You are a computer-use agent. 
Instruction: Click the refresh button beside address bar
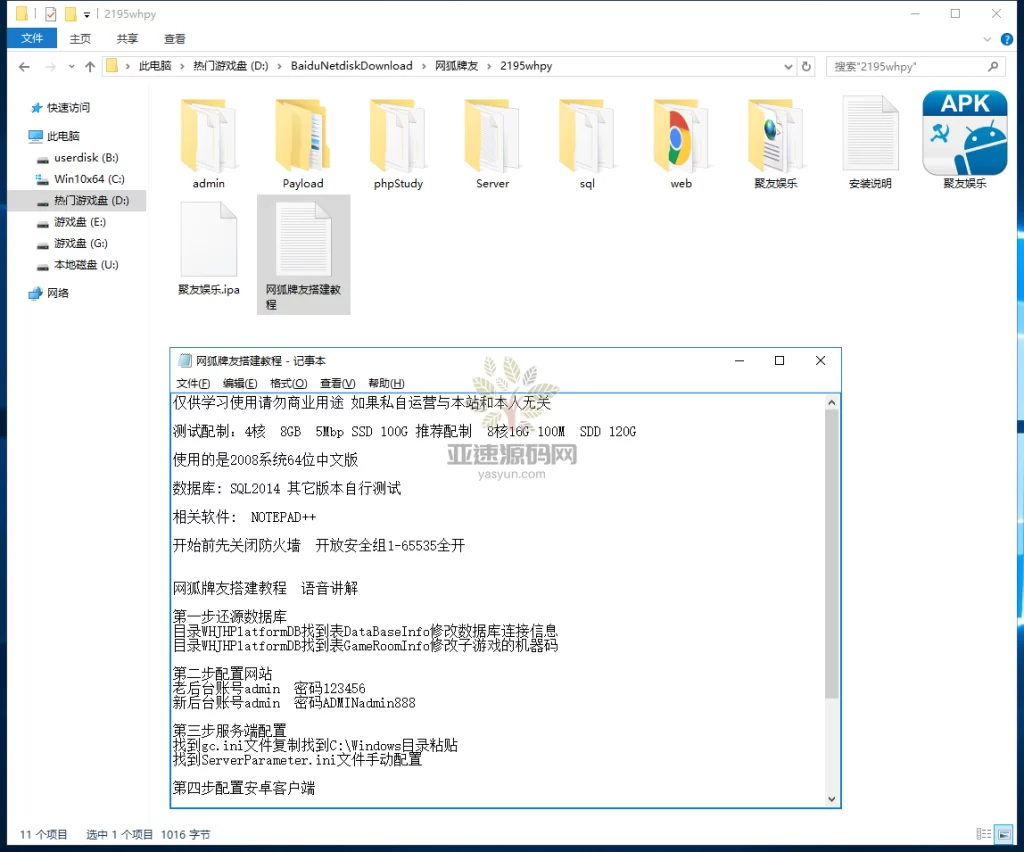tap(807, 66)
